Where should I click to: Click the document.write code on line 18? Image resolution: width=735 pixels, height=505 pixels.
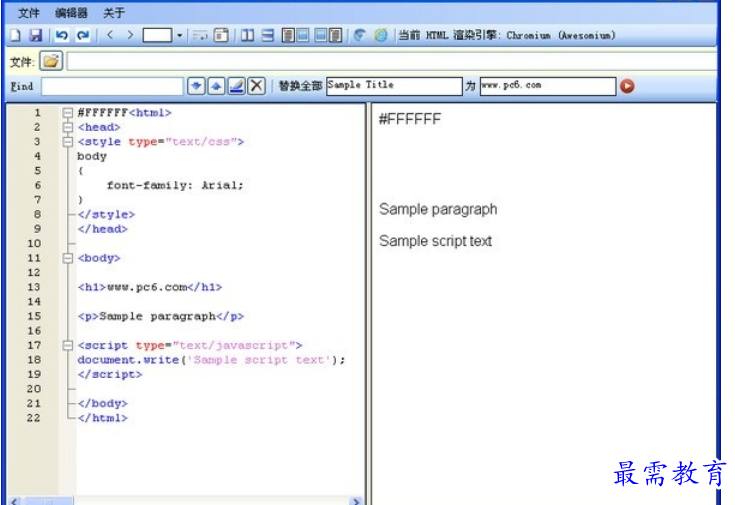pos(211,360)
